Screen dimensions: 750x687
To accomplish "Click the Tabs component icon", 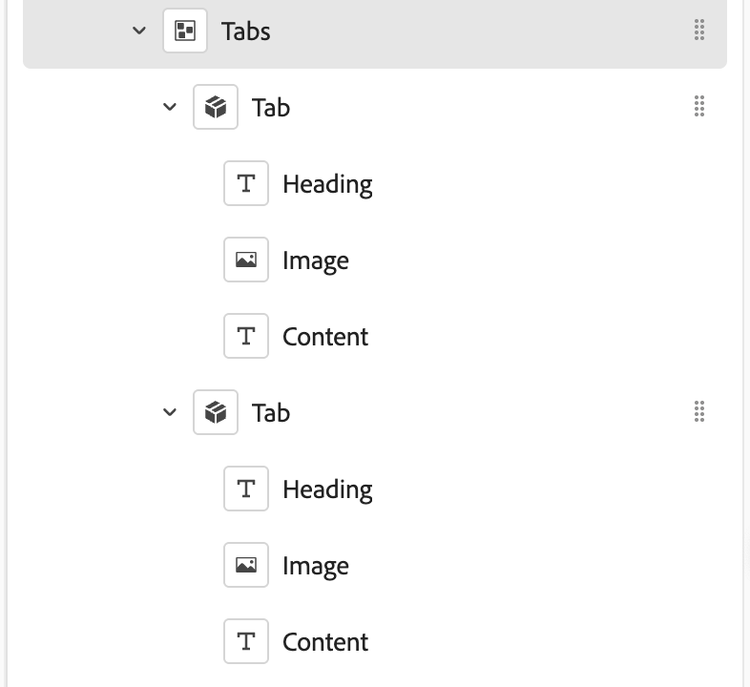I will pyautogui.click(x=185, y=31).
